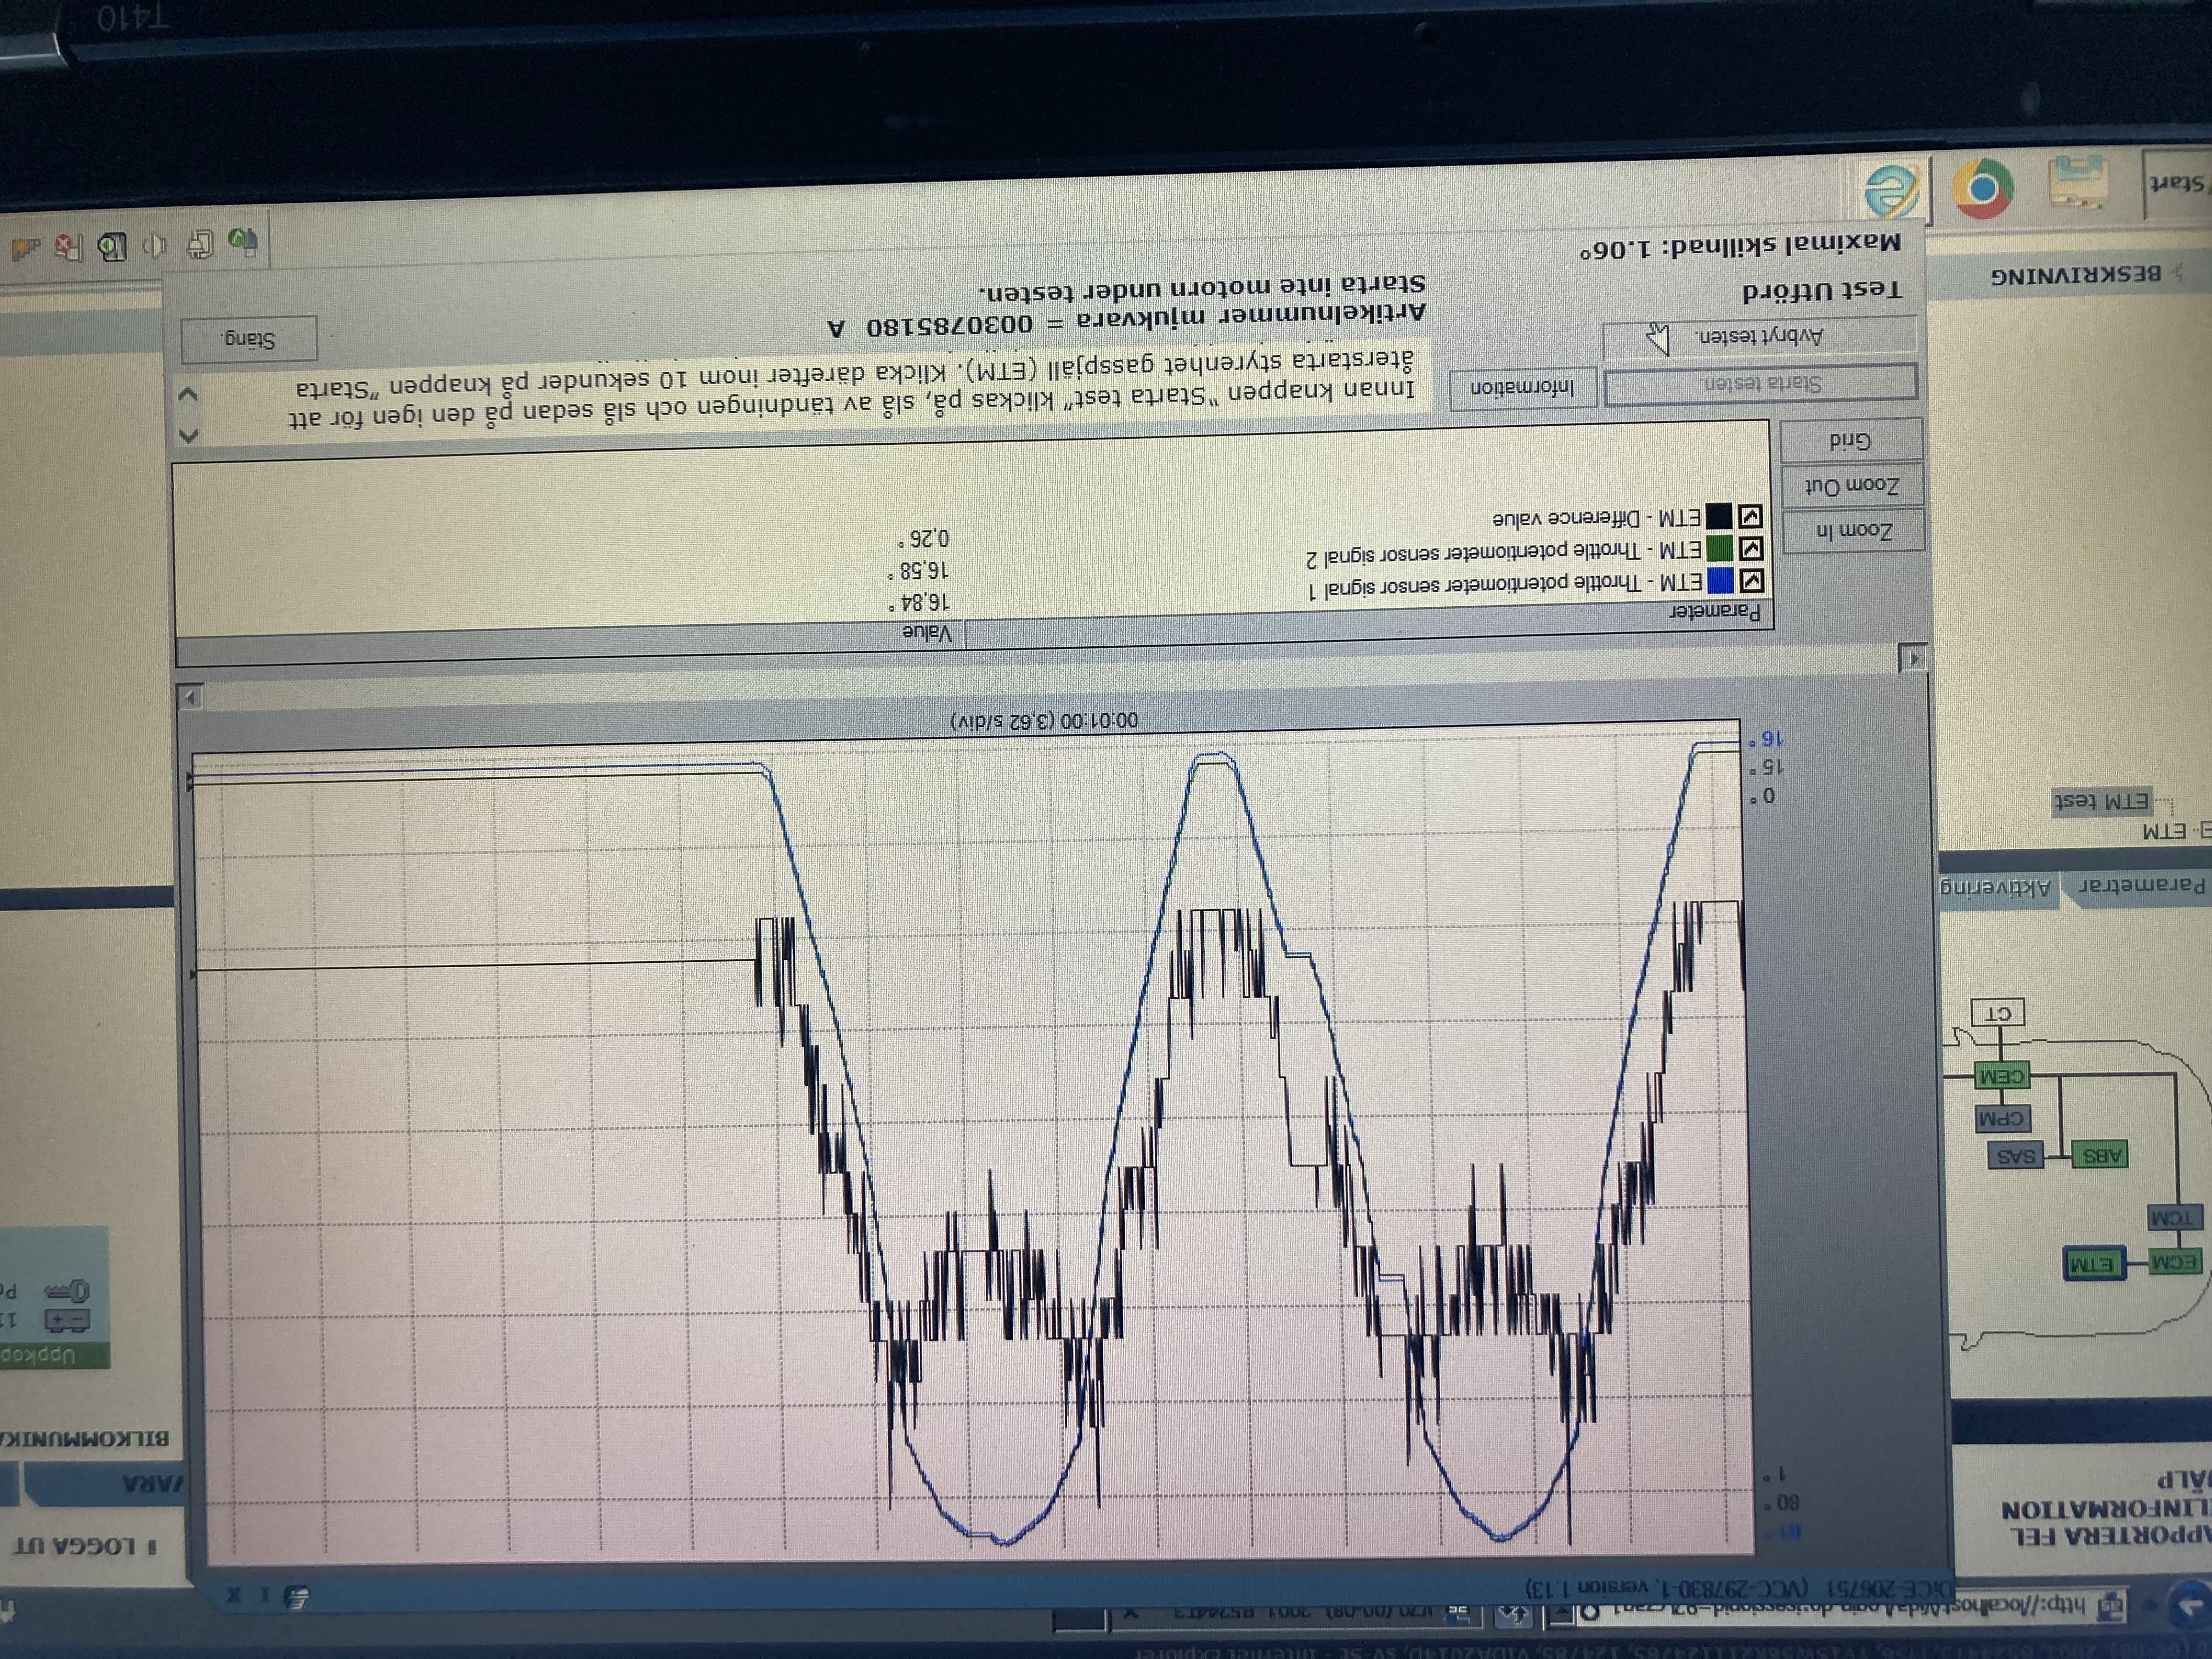Click the Stäng button

coord(250,339)
